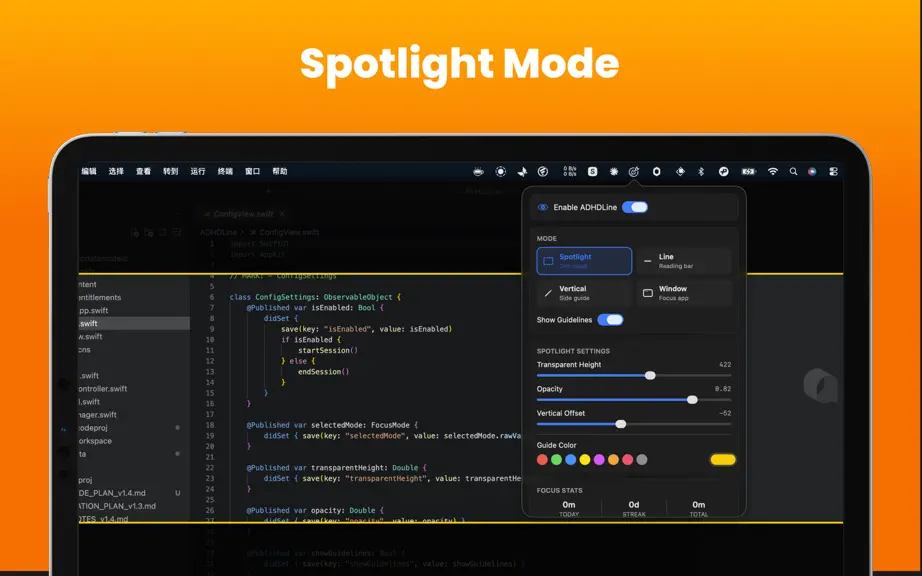Click the ADHDLine target icon in menu bar

[633, 172]
